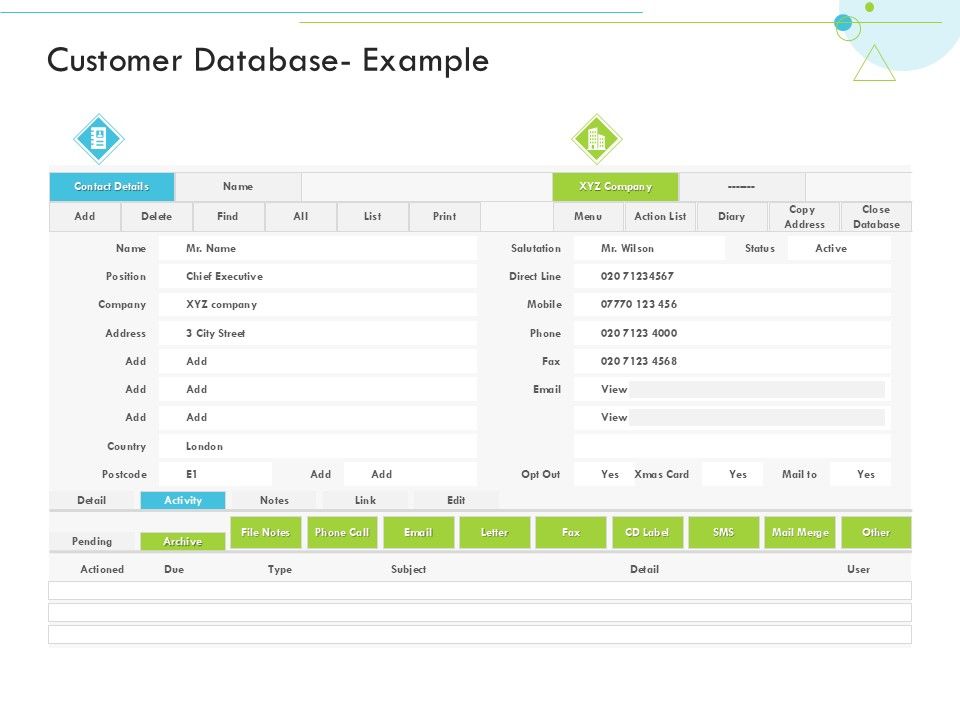The image size is (960, 720).
Task: Click the blue contact card diamond icon
Action: 99,139
